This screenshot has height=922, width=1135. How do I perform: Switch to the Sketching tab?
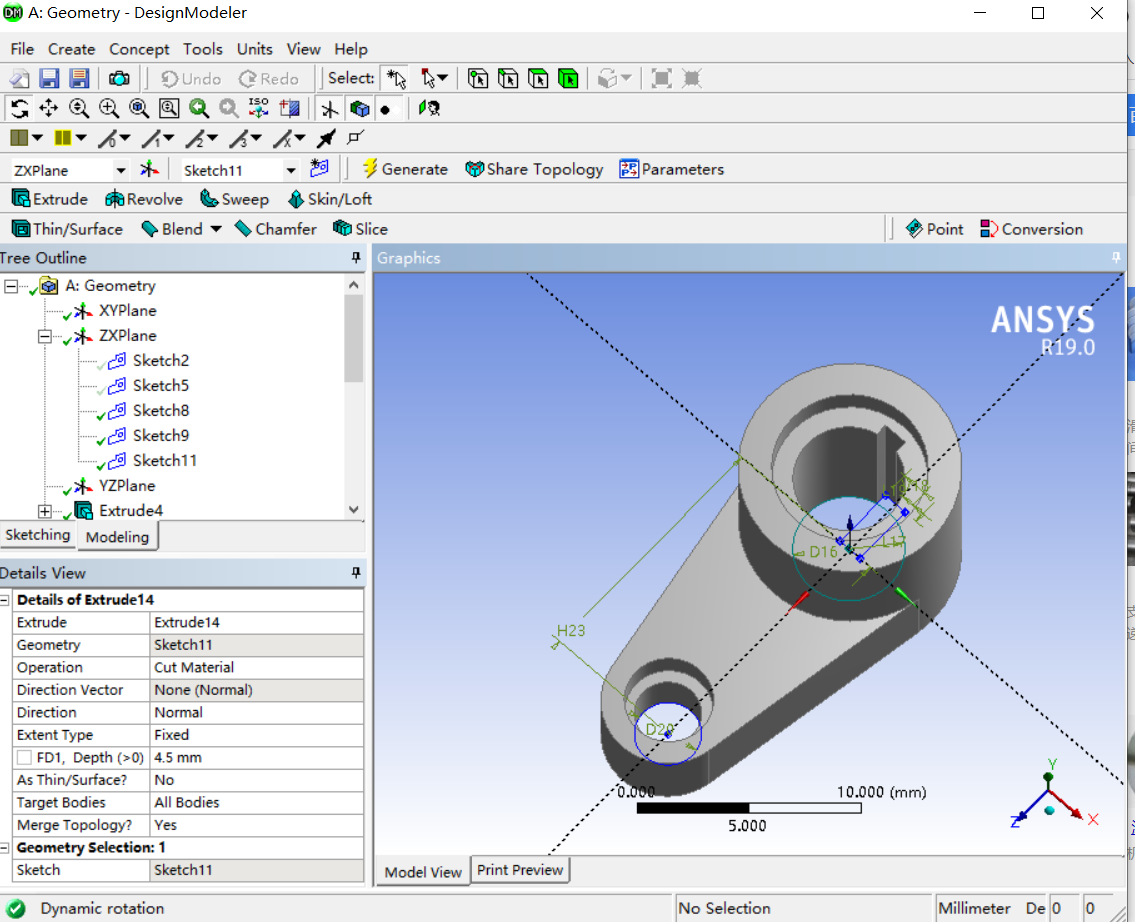coord(38,535)
